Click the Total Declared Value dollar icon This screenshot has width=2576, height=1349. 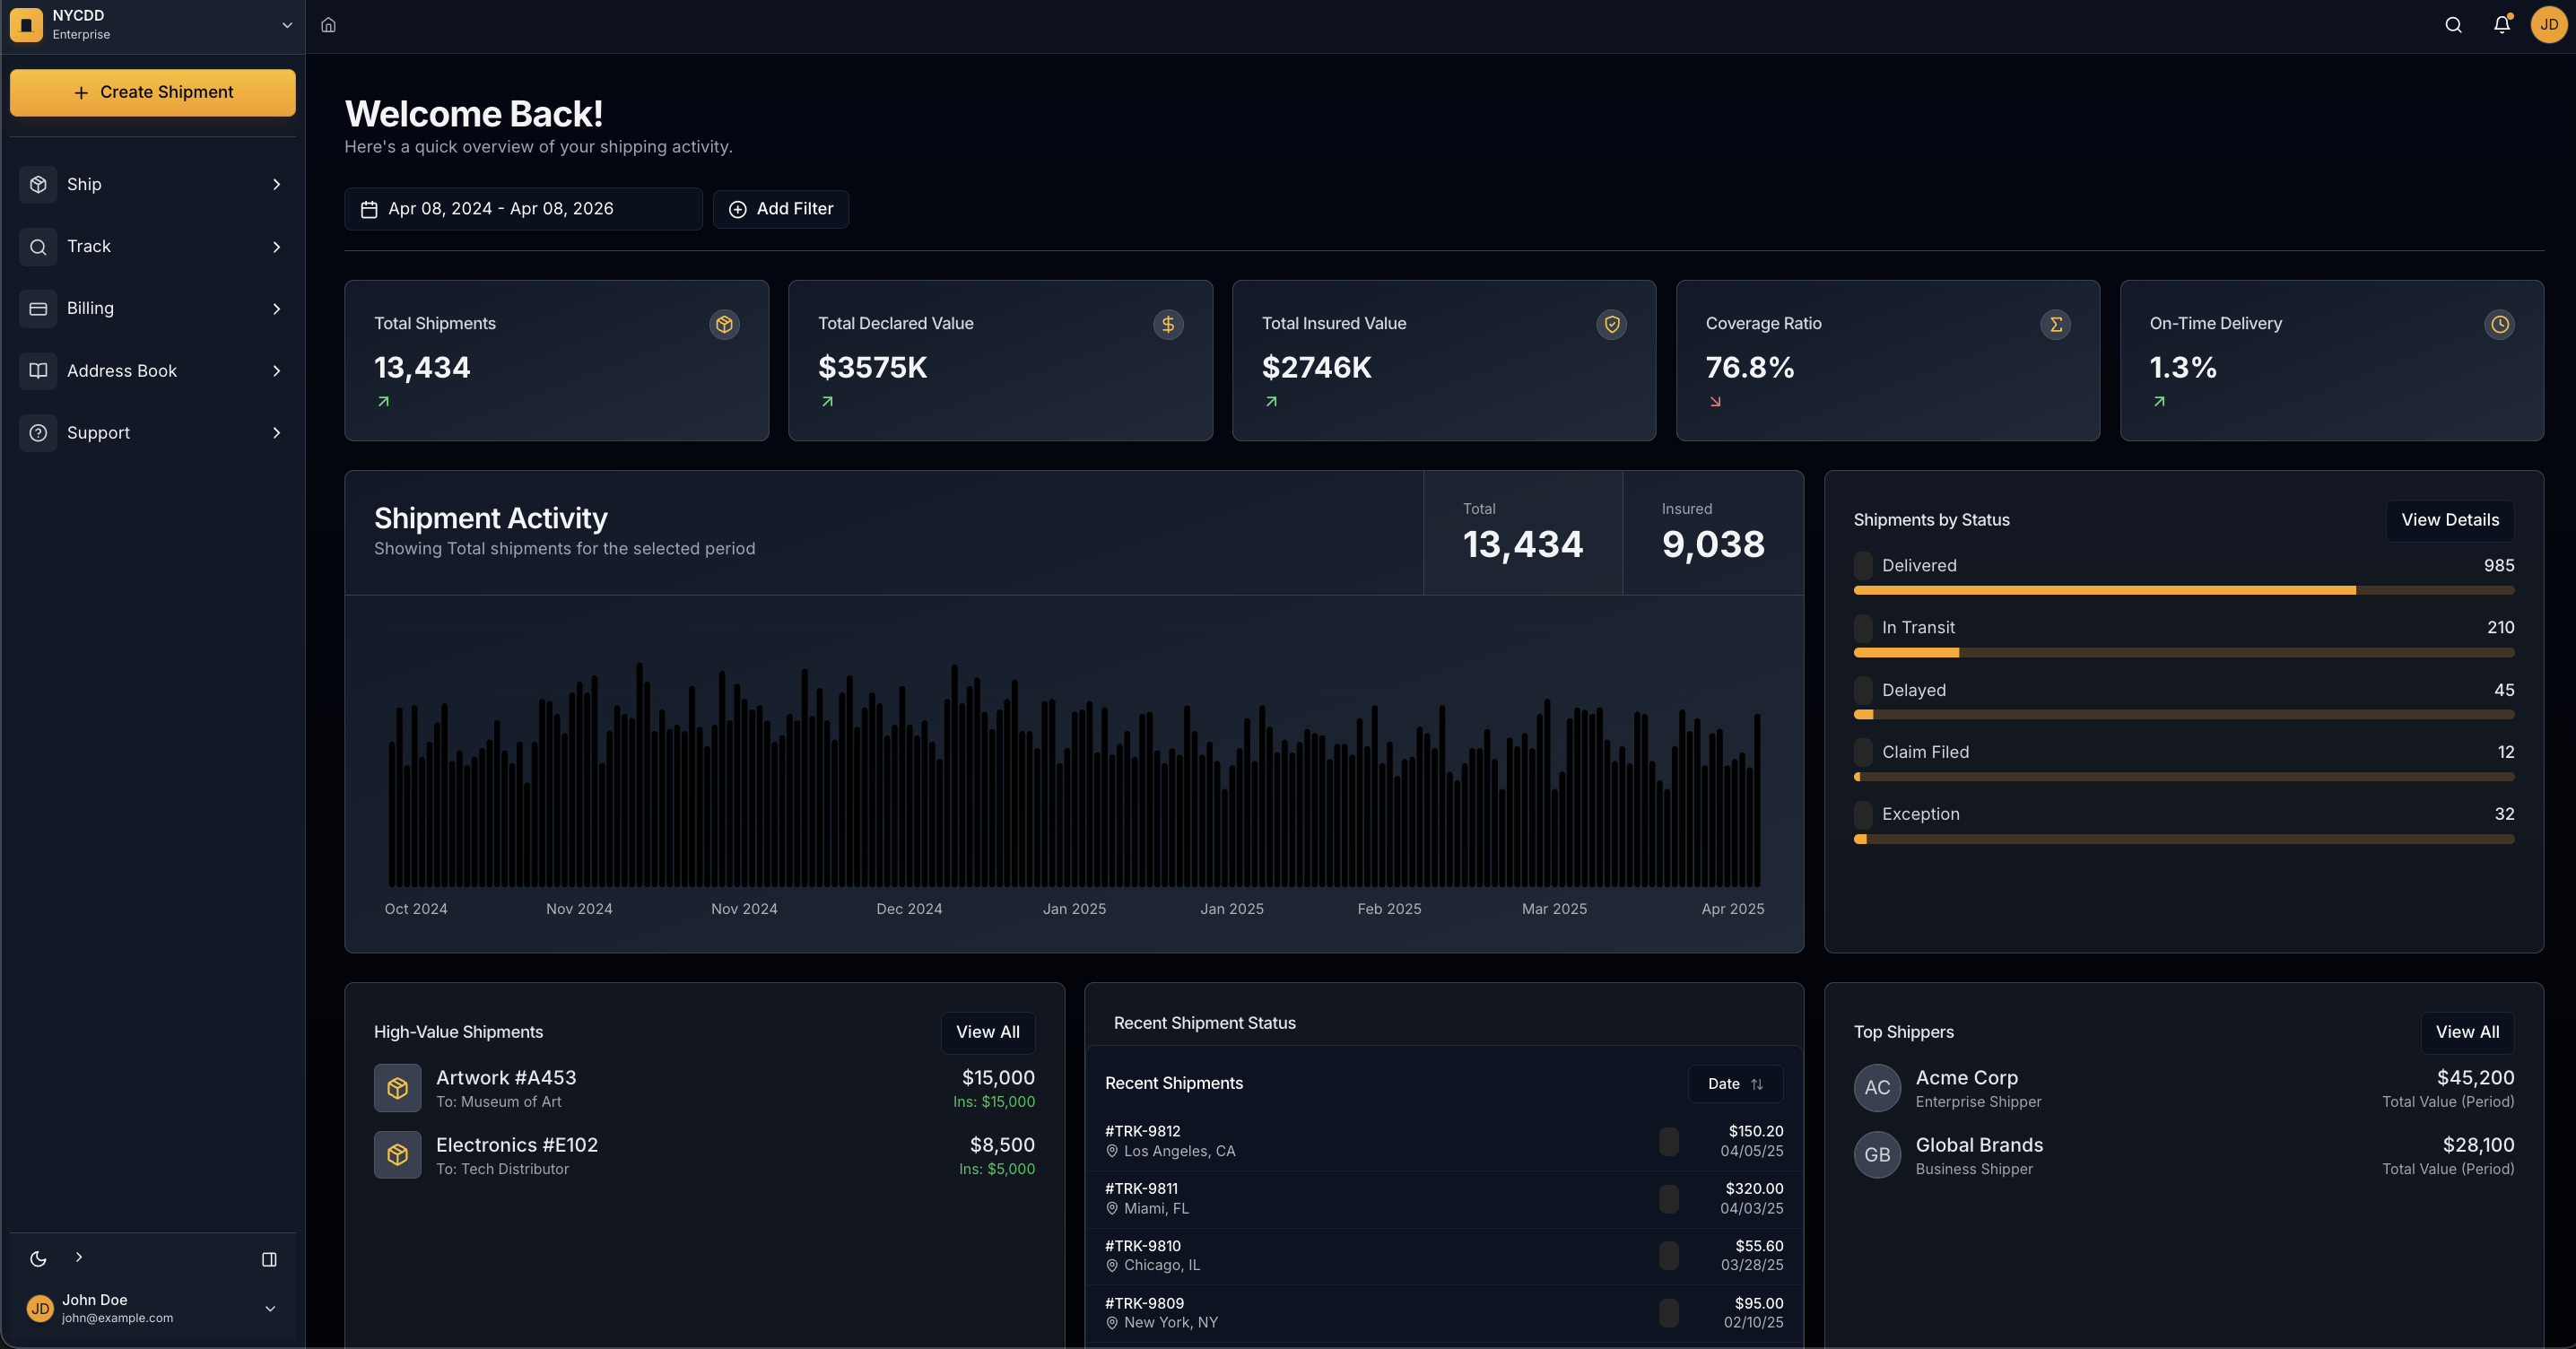(x=1168, y=324)
